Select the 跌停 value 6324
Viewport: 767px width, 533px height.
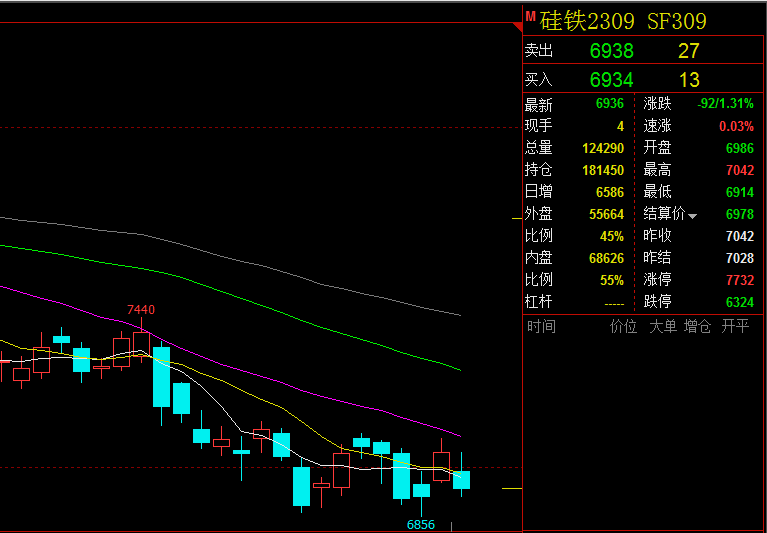pyautogui.click(x=740, y=302)
